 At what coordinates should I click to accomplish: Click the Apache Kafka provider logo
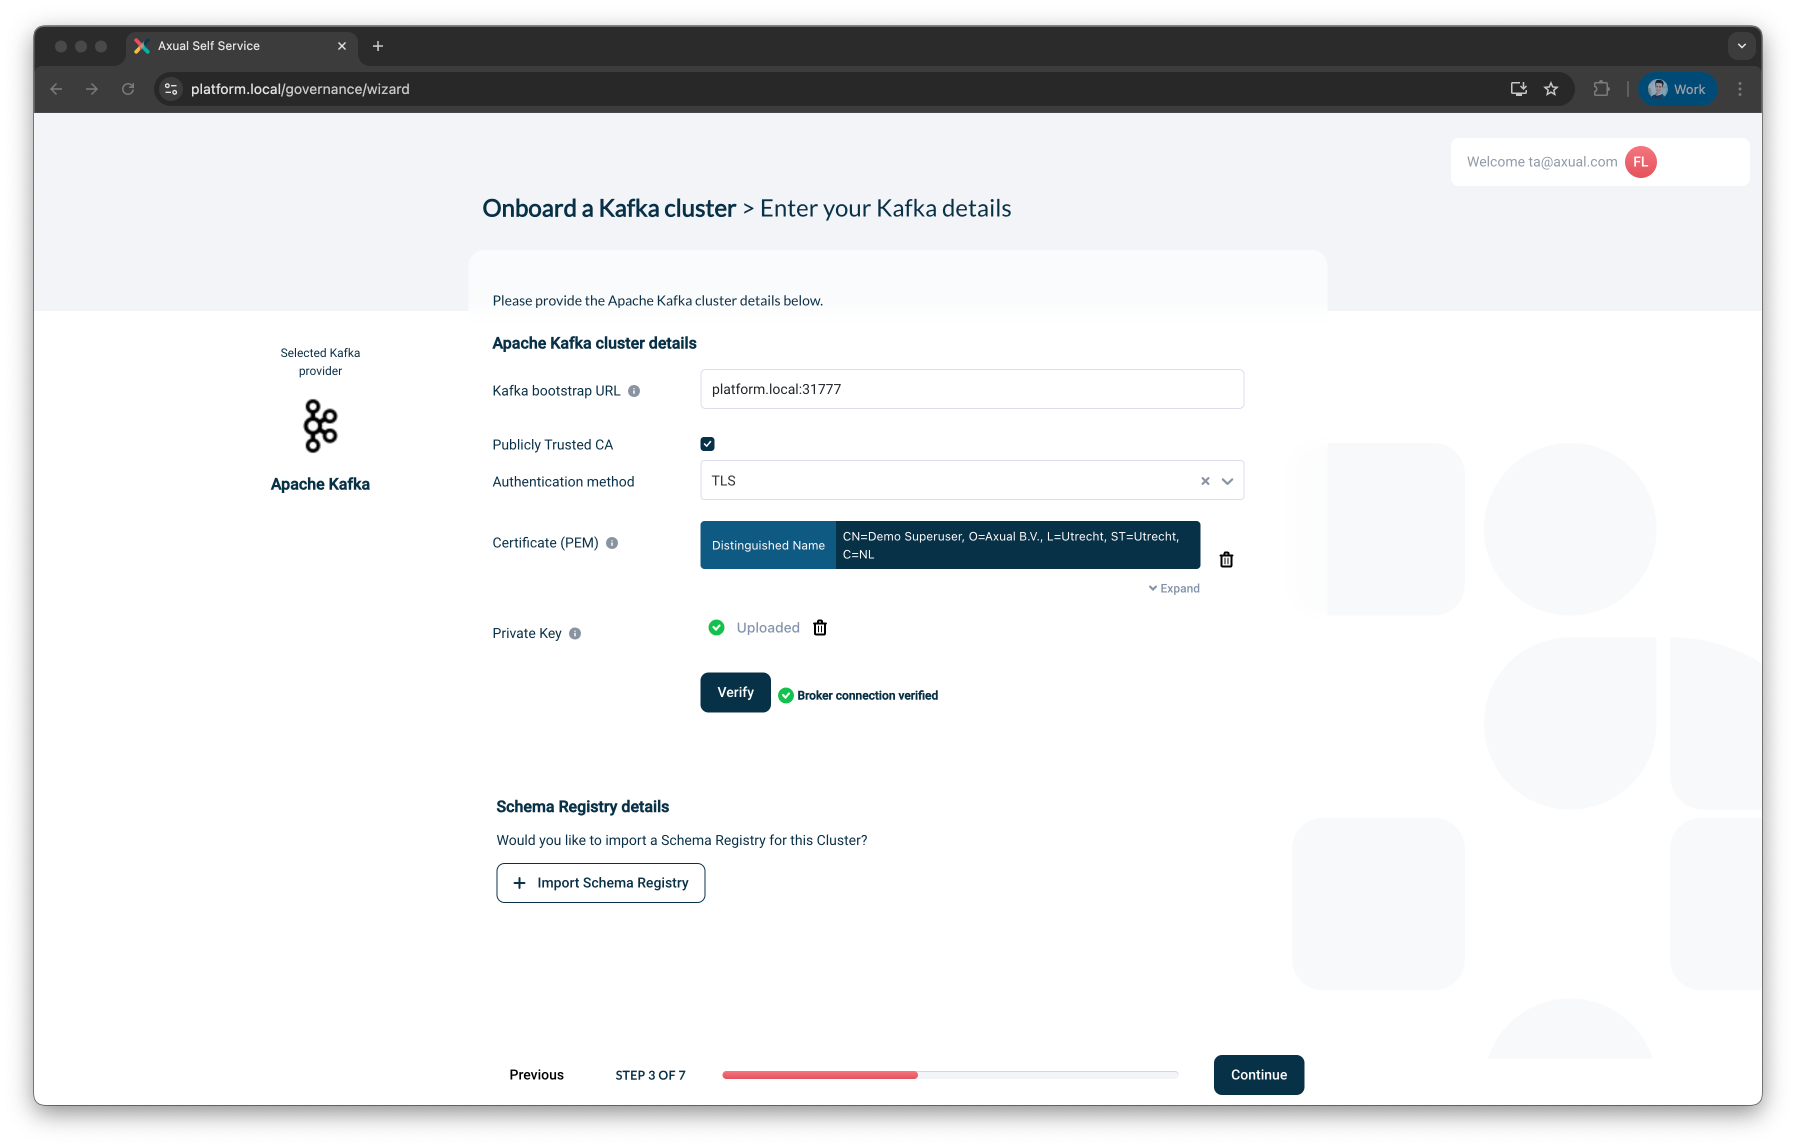[x=320, y=425]
